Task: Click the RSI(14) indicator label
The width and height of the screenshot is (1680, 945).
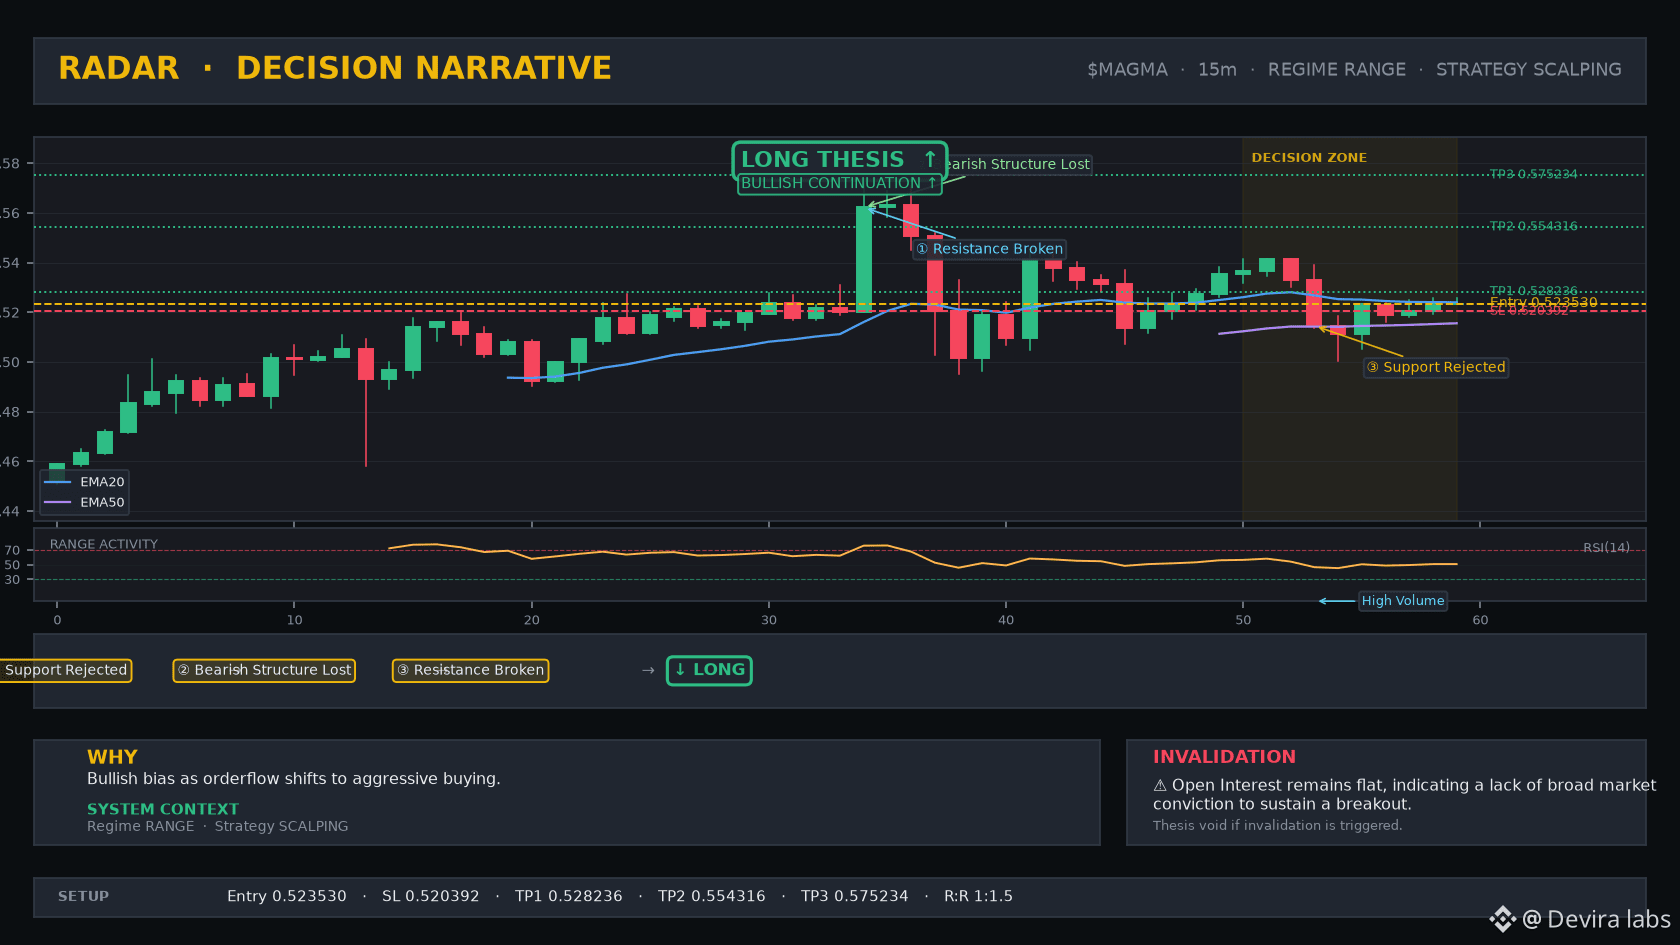Action: click(x=1606, y=548)
